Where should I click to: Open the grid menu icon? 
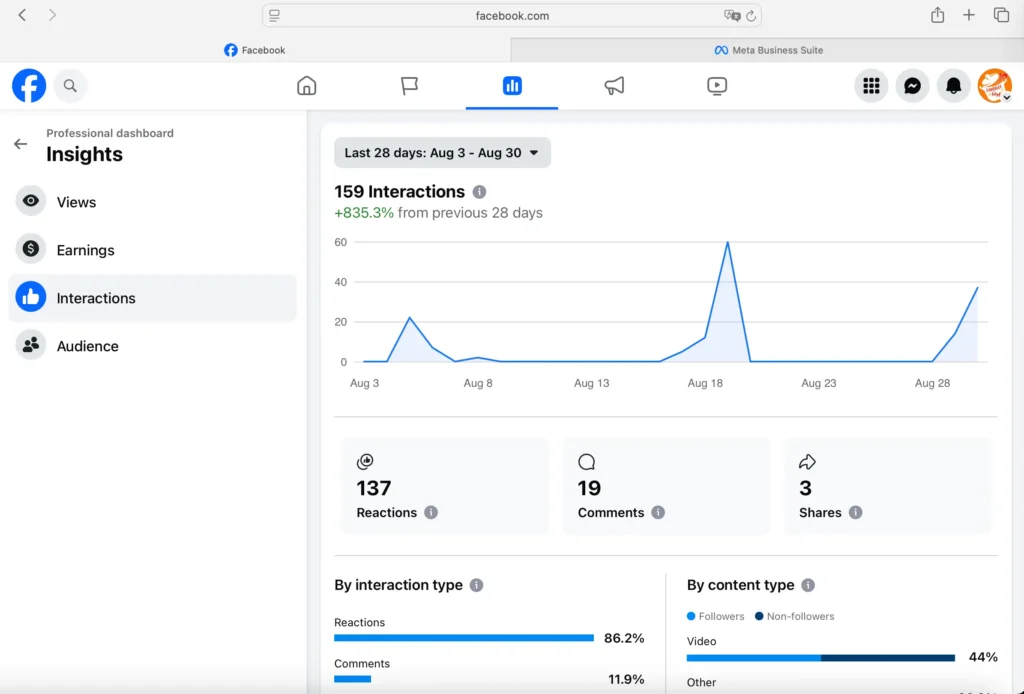click(x=871, y=86)
